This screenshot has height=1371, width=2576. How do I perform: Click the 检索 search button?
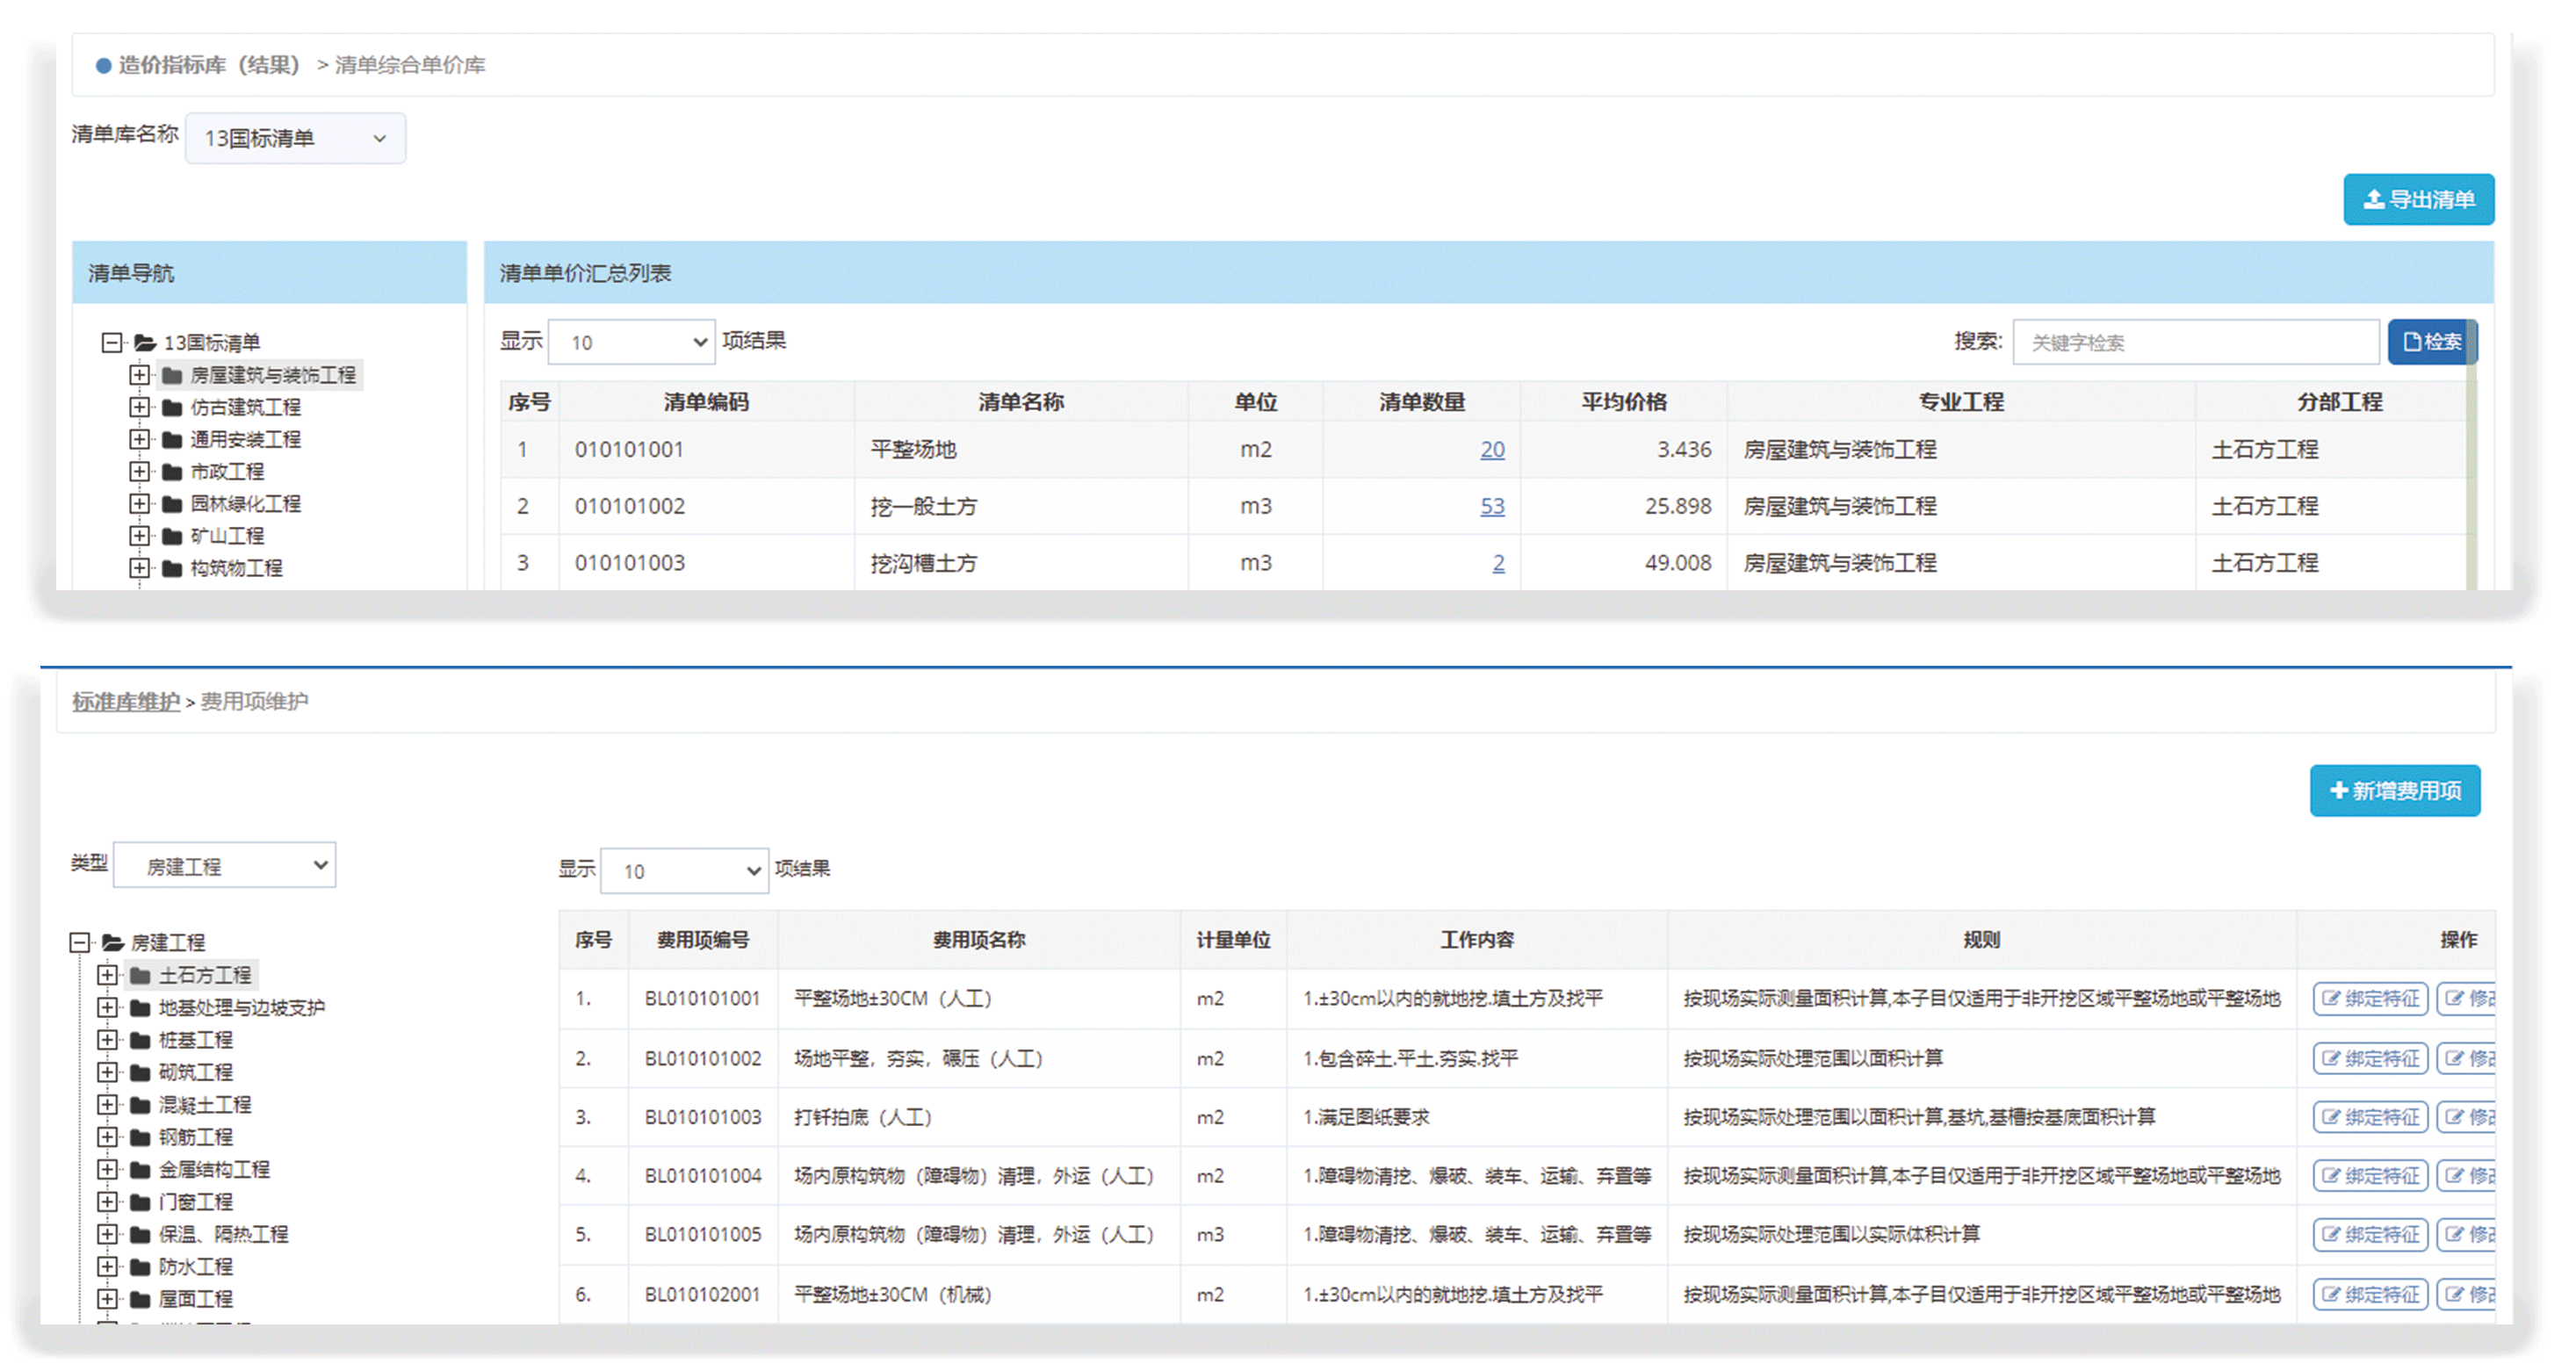(2431, 342)
